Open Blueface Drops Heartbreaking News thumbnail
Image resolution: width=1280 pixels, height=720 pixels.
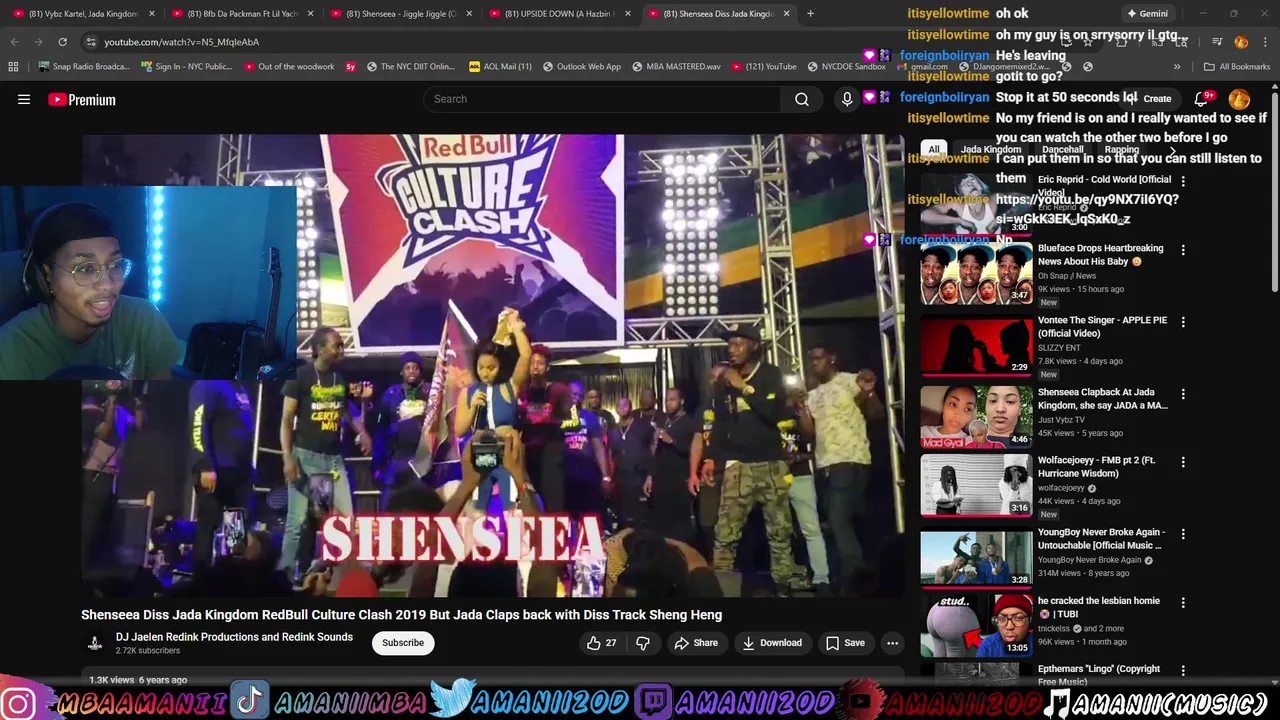tap(976, 273)
